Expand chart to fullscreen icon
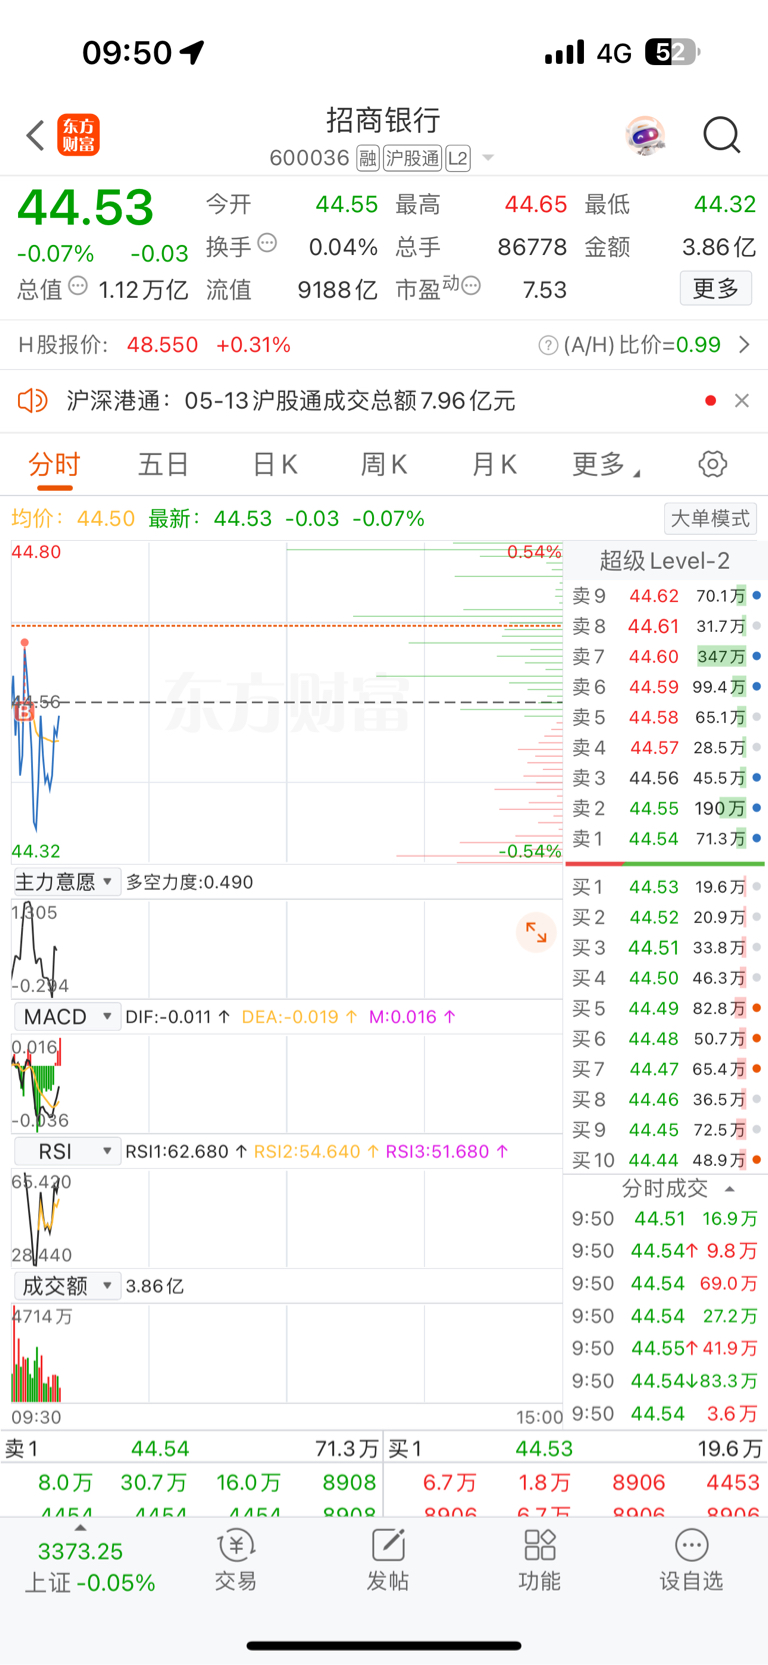This screenshot has height=1665, width=768. click(x=536, y=932)
